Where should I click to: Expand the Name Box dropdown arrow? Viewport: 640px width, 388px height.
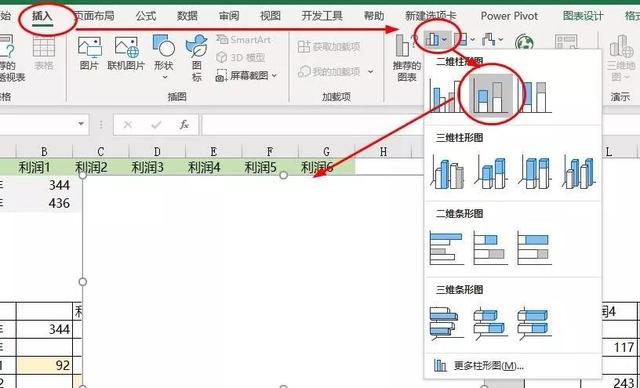click(81, 124)
